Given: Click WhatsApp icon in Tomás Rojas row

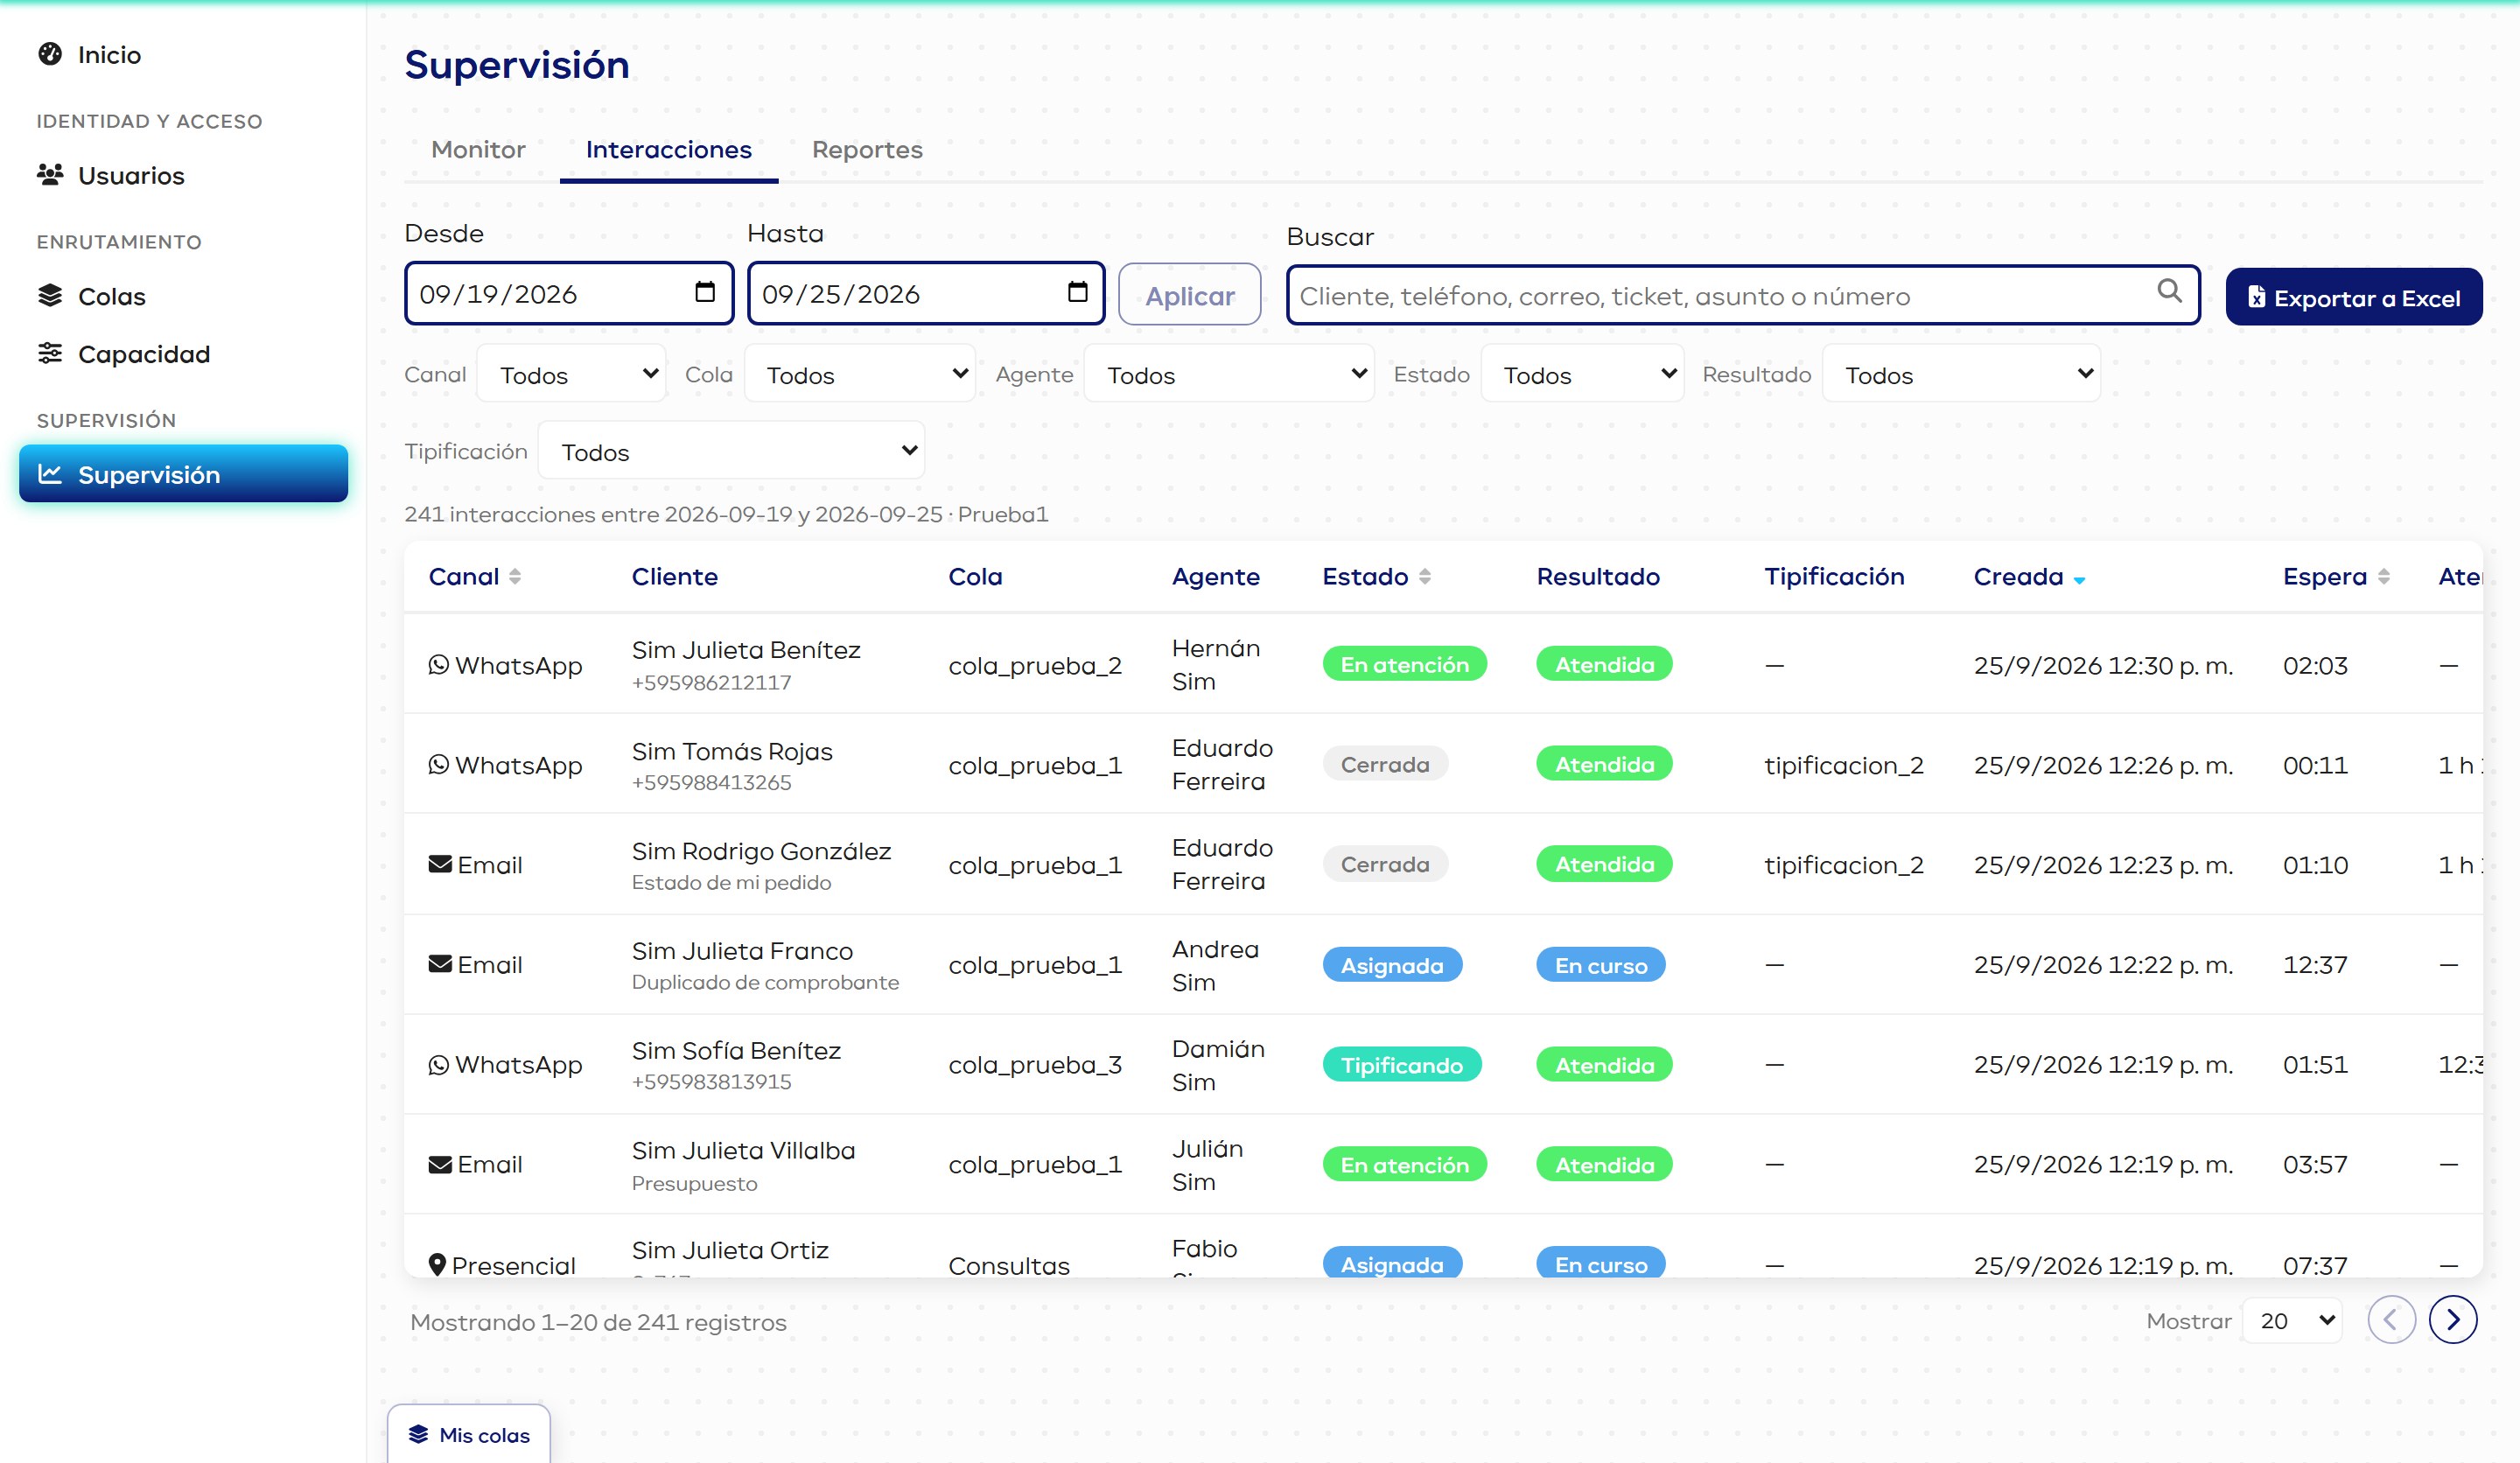Looking at the screenshot, I should 439,765.
